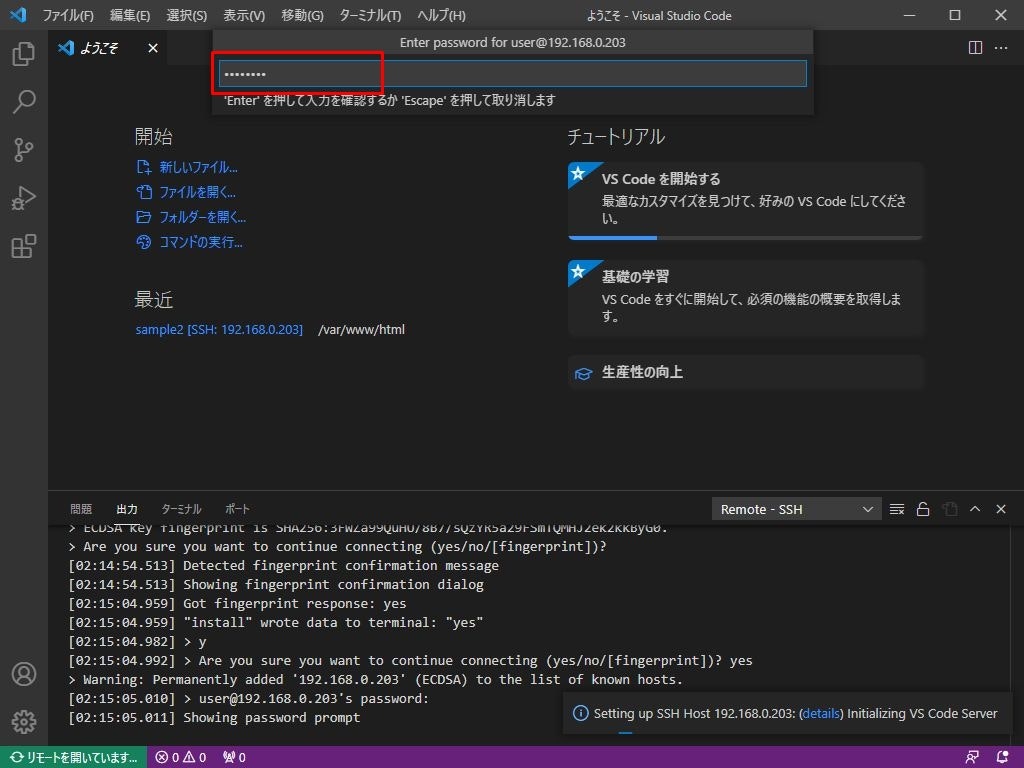Show forwarded ports count in status bar
This screenshot has width=1024, height=768.
coord(234,757)
